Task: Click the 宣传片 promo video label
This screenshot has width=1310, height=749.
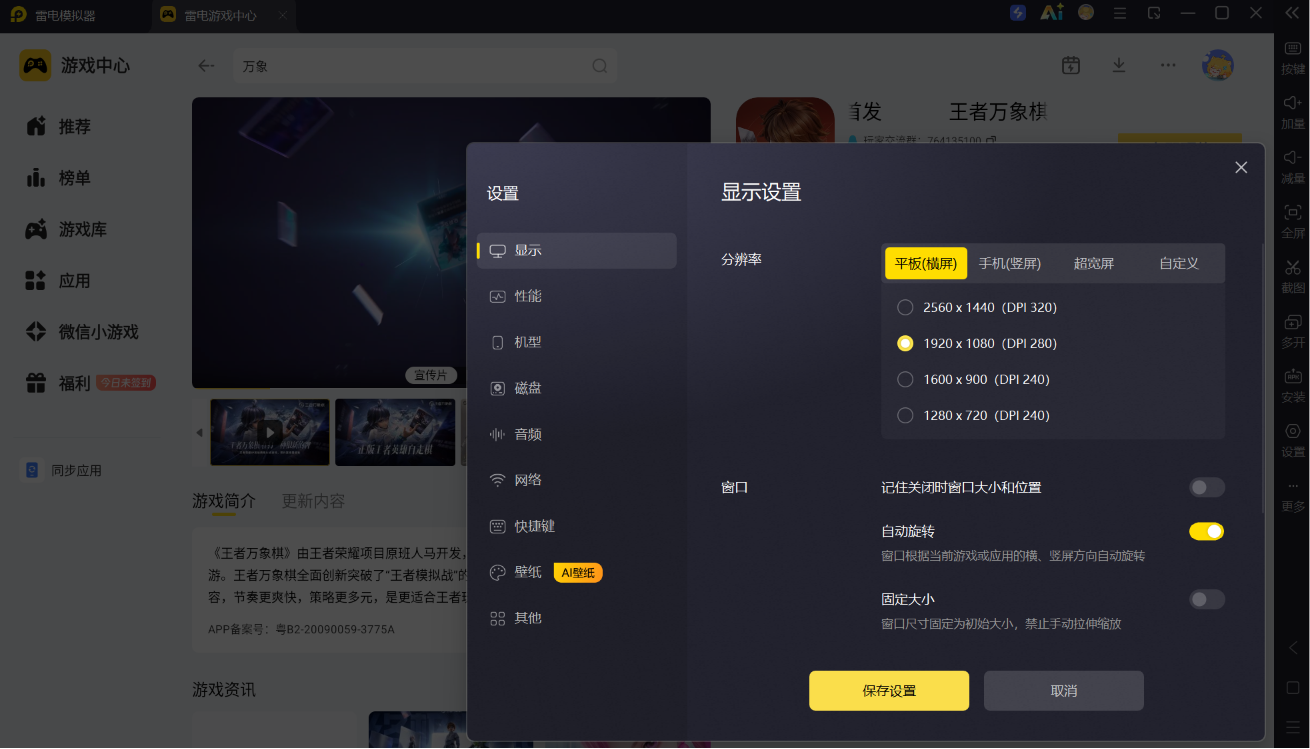Action: coord(431,375)
